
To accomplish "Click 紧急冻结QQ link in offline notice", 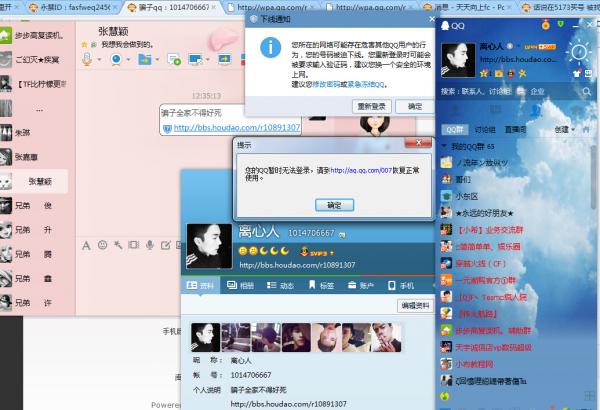I will click(365, 84).
